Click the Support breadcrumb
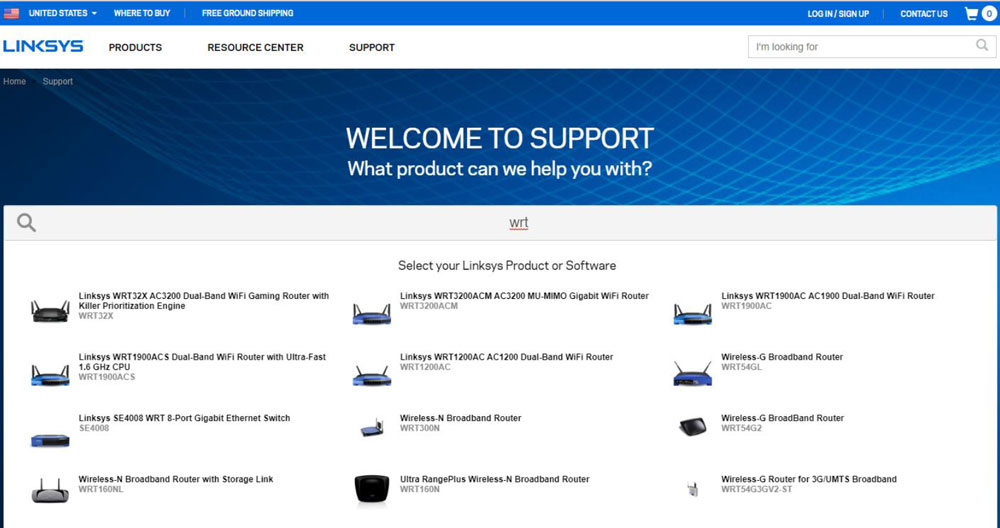 click(57, 82)
